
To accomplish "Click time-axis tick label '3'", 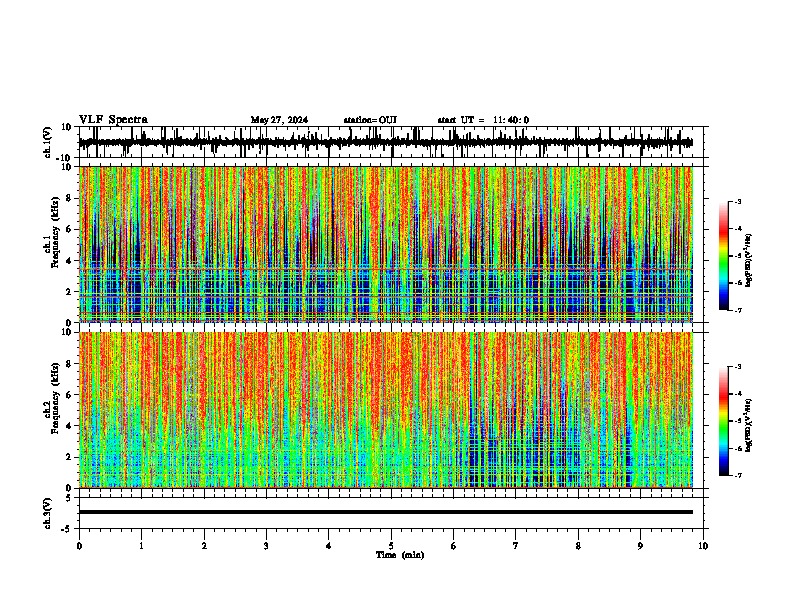I will click(266, 545).
